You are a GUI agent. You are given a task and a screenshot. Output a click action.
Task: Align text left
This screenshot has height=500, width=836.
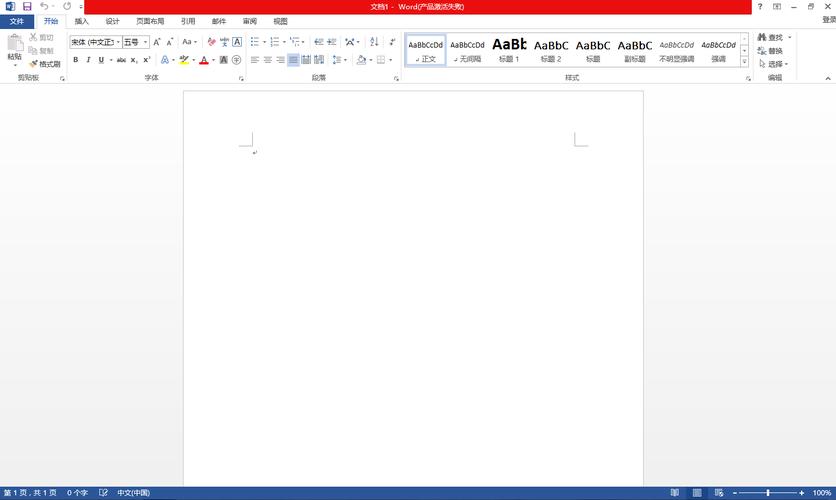[x=255, y=60]
